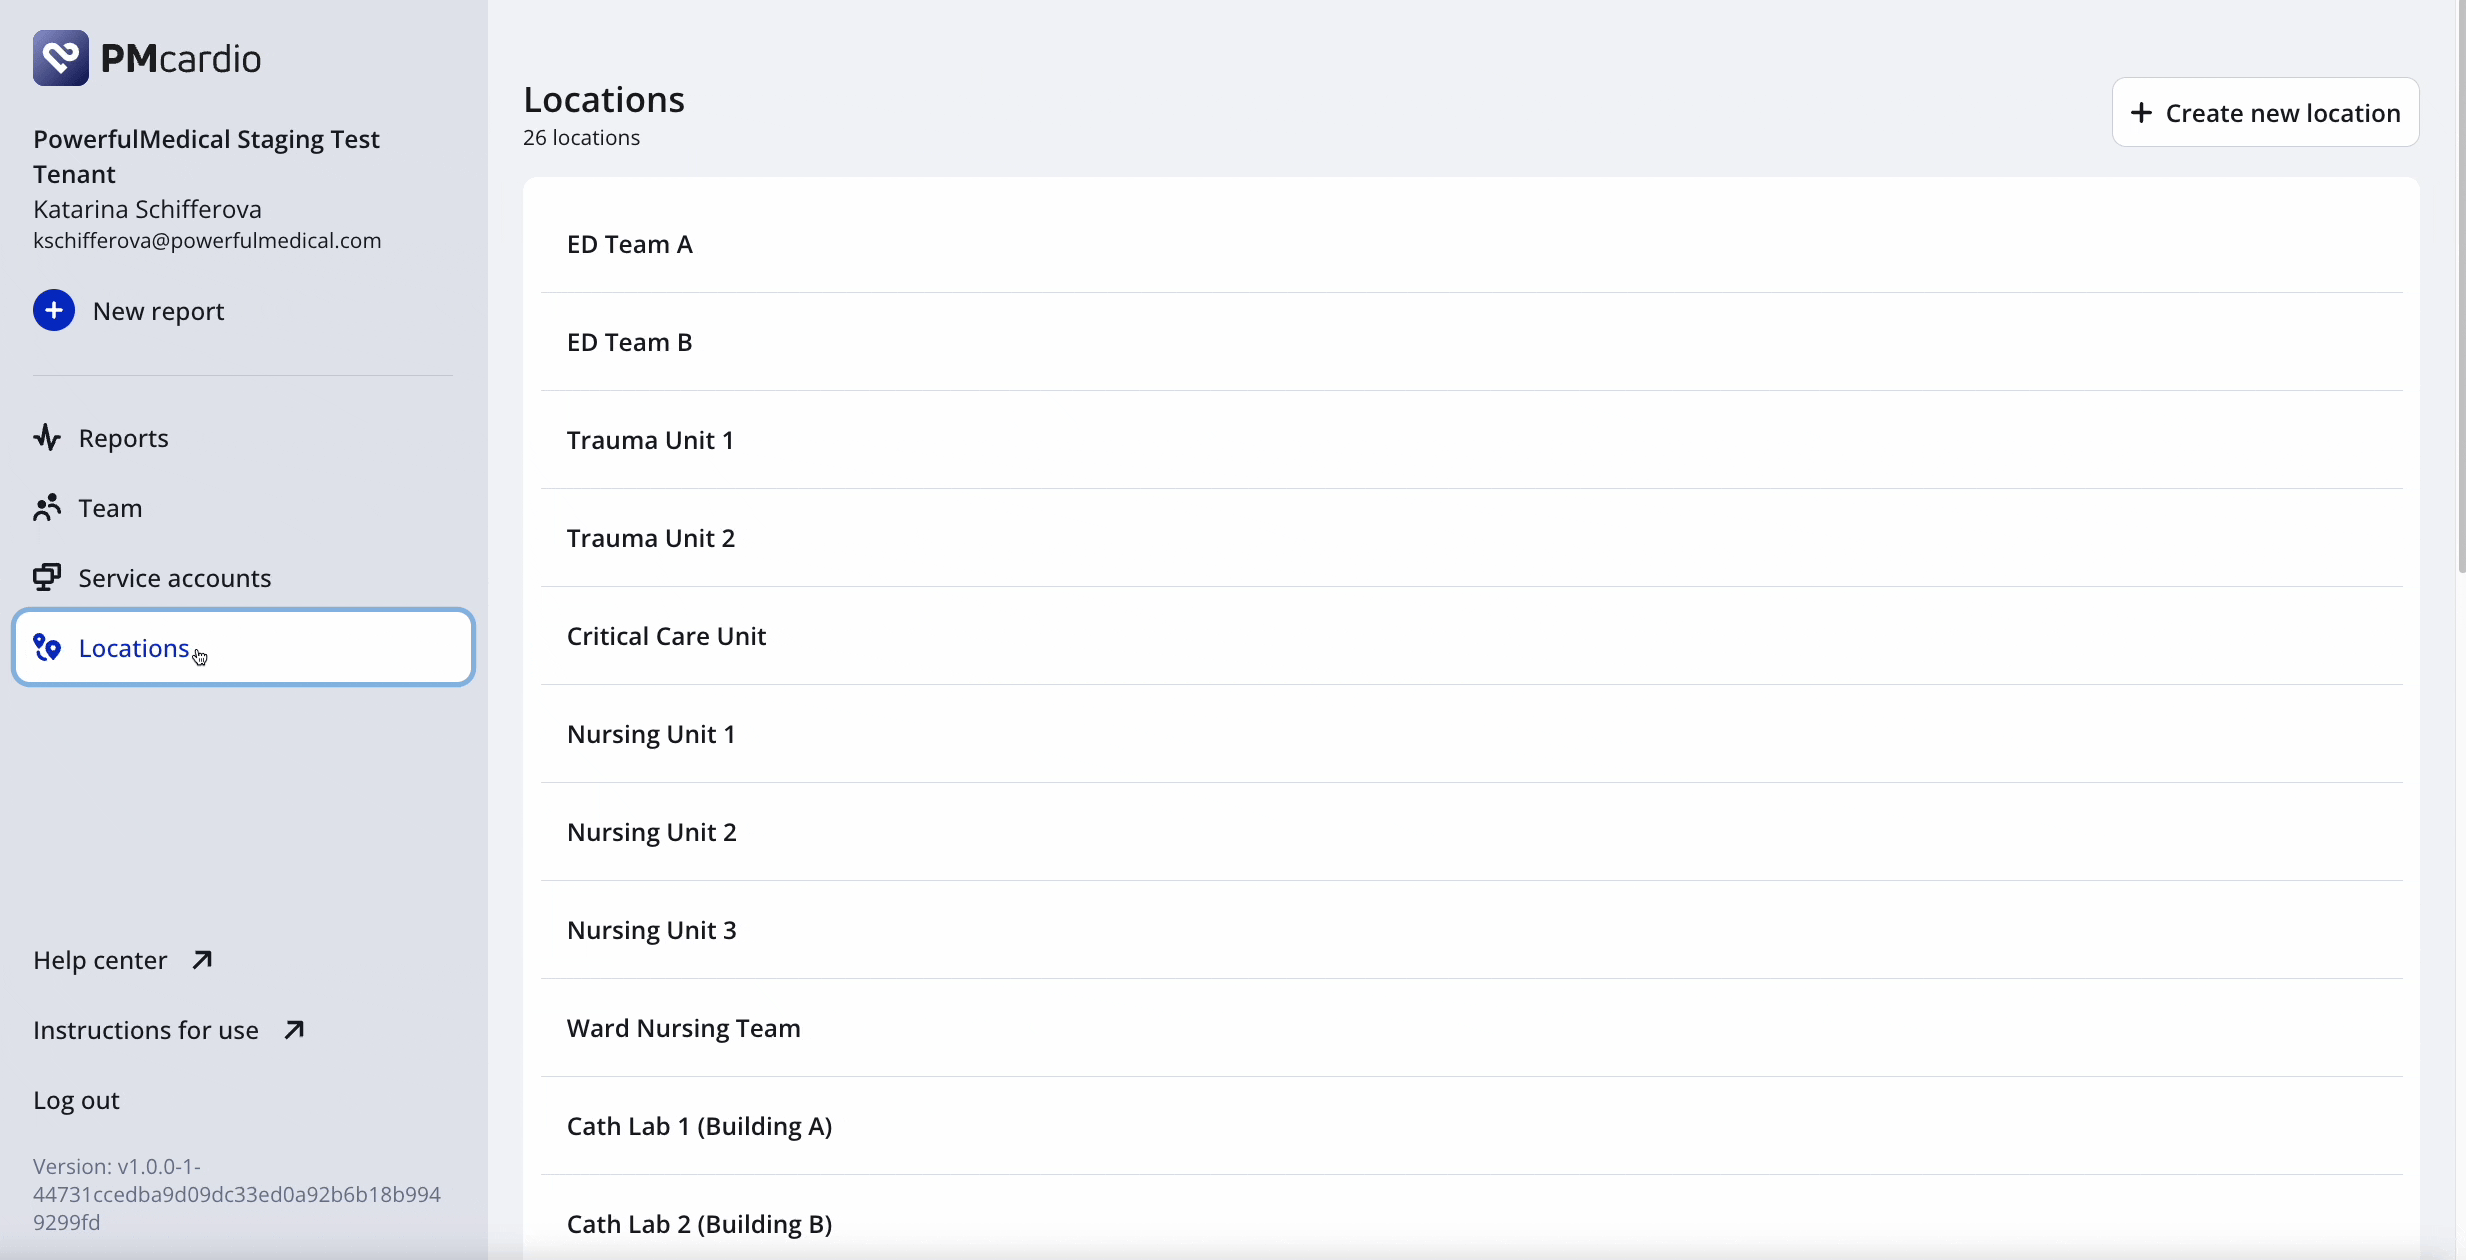Select Trauma Unit 2 in the list
Screen dimensions: 2466x1260
1471,538
